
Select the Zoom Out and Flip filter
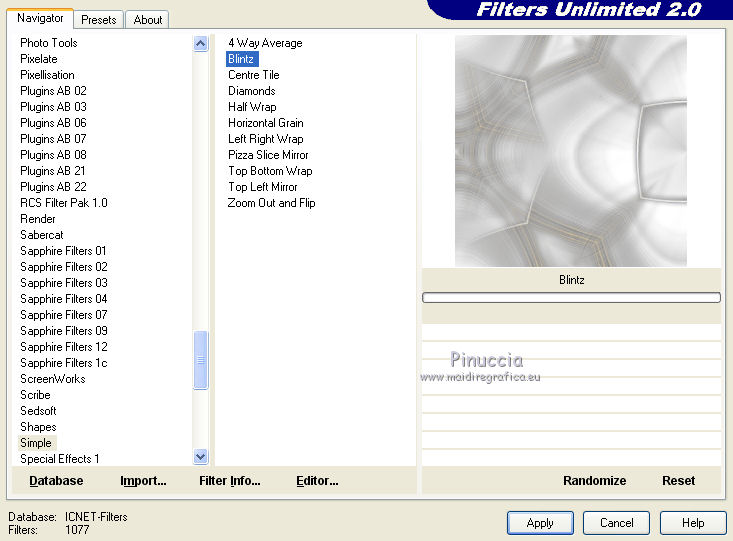coord(271,203)
